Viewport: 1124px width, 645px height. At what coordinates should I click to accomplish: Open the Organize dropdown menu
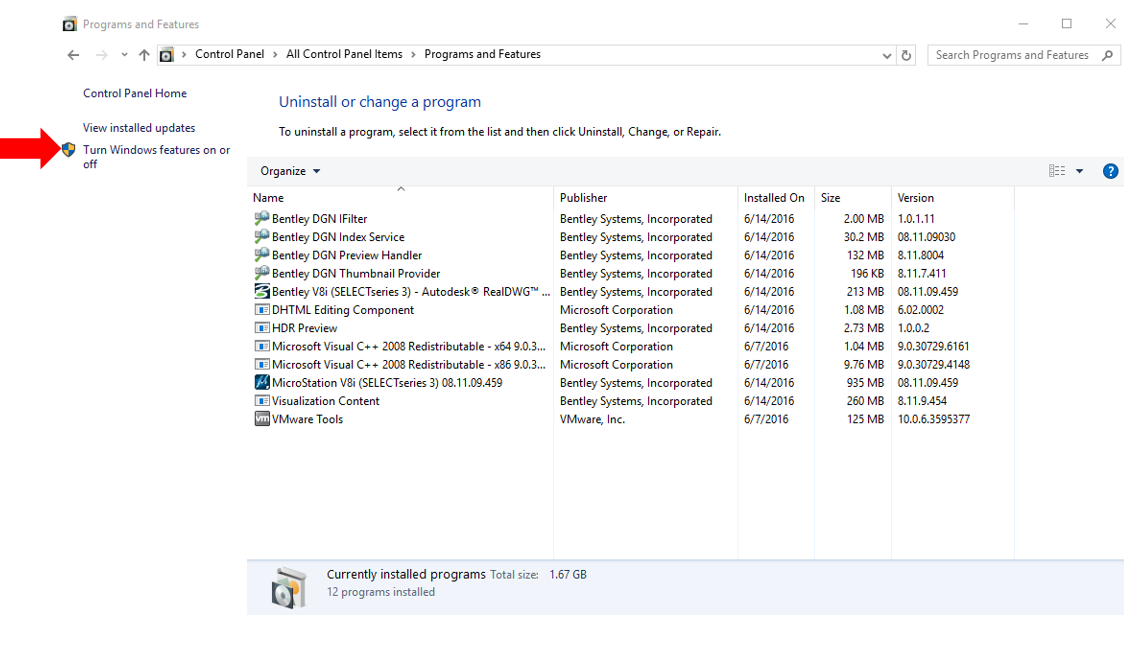tap(290, 171)
